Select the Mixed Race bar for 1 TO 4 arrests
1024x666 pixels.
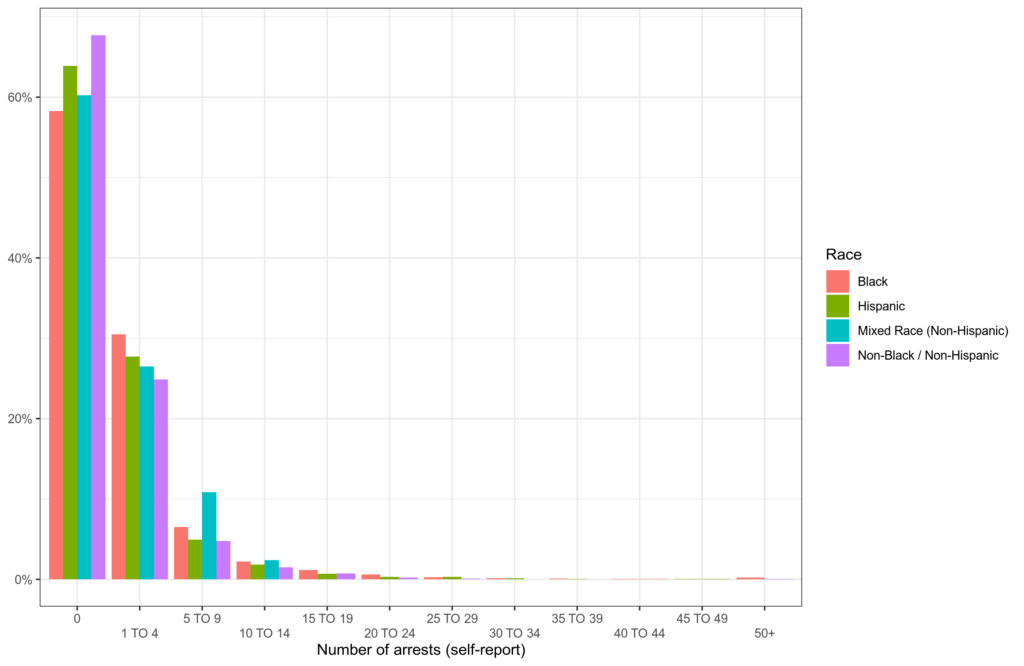(x=147, y=473)
